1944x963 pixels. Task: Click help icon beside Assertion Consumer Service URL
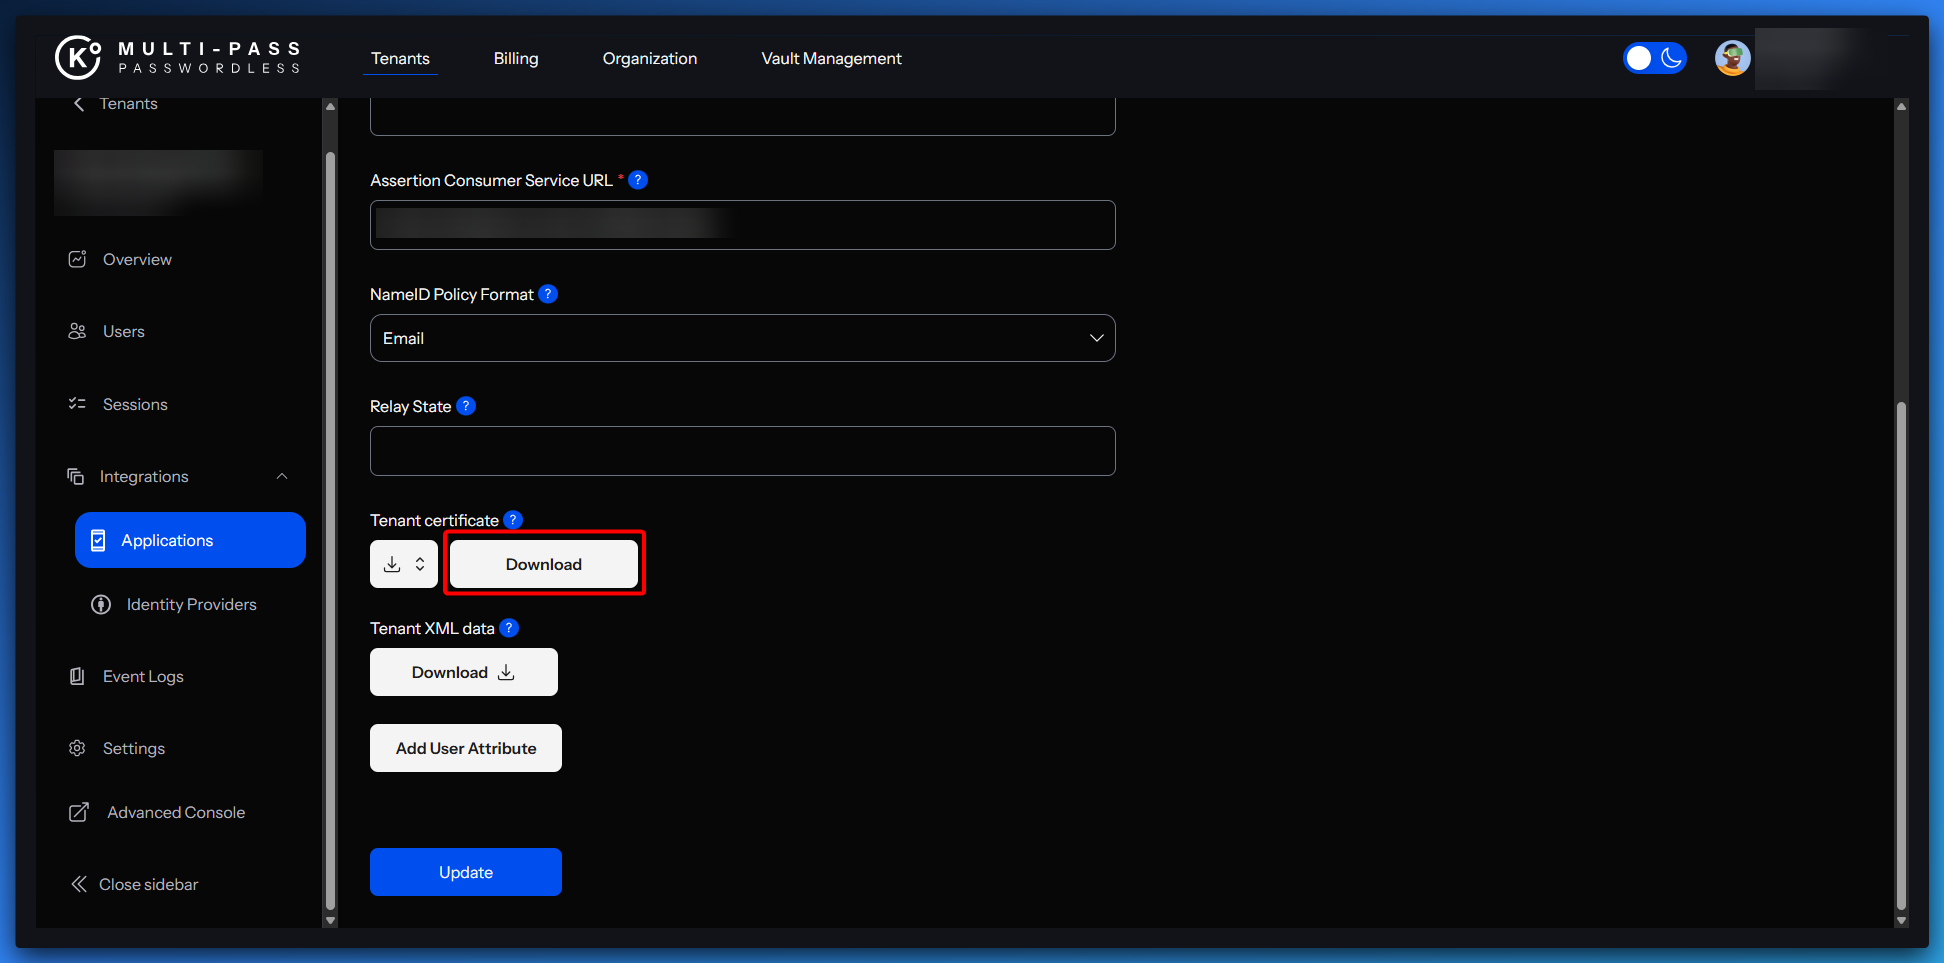point(638,180)
